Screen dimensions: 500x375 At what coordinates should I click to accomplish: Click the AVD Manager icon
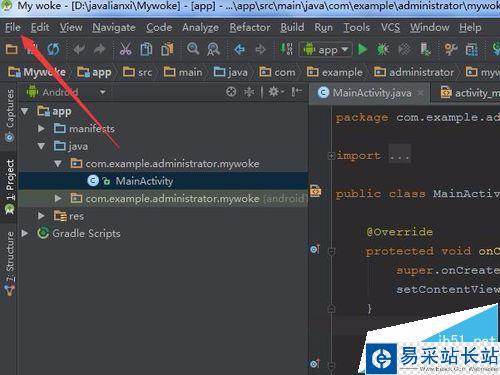click(x=471, y=50)
